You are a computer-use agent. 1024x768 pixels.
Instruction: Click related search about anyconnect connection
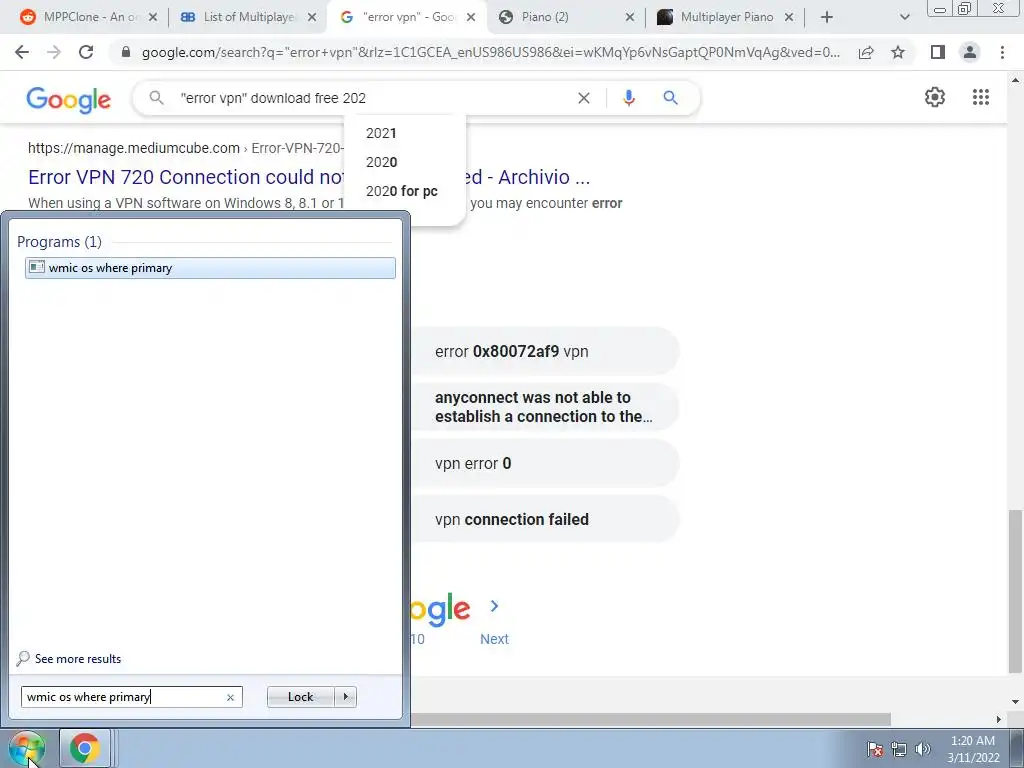click(x=545, y=407)
